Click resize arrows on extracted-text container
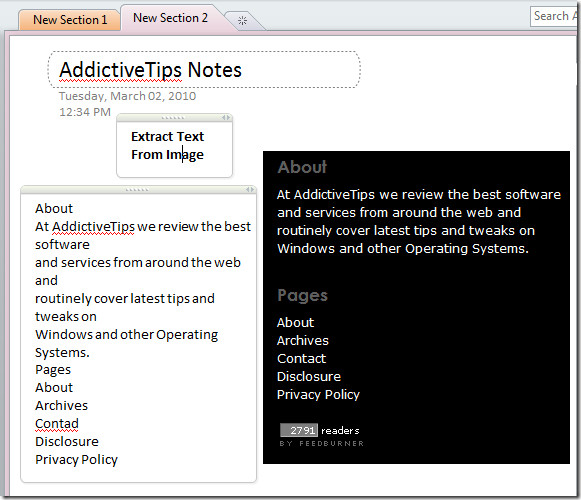The width and height of the screenshot is (581, 500). point(250,189)
